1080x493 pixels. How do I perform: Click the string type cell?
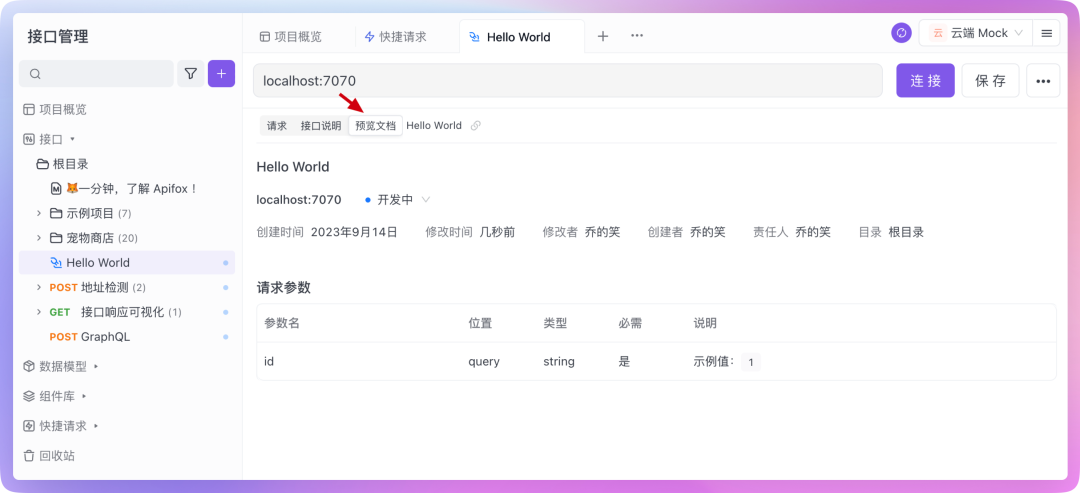[x=559, y=361]
